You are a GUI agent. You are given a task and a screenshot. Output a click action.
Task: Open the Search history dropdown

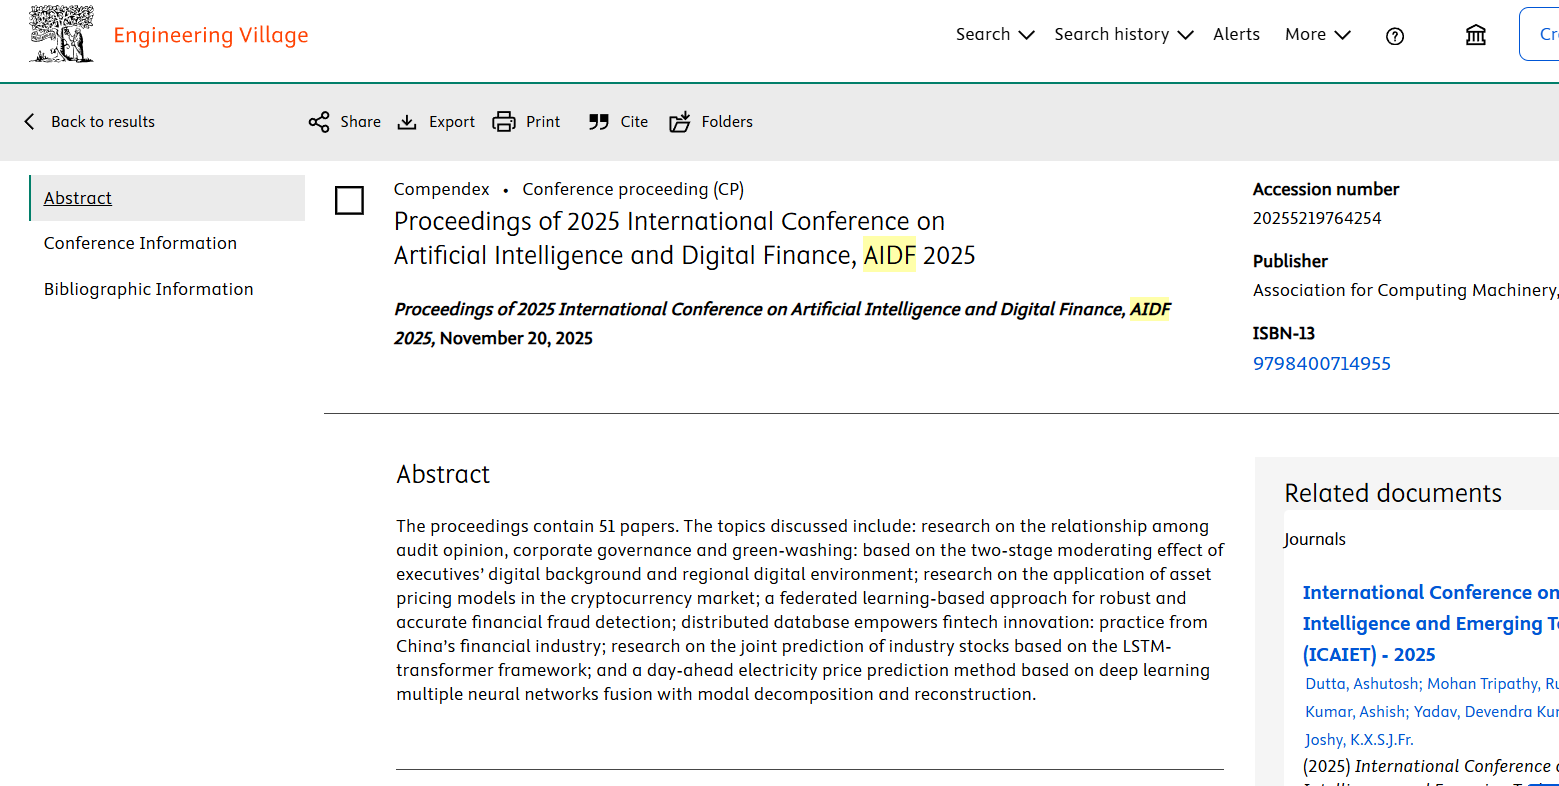(x=1123, y=34)
